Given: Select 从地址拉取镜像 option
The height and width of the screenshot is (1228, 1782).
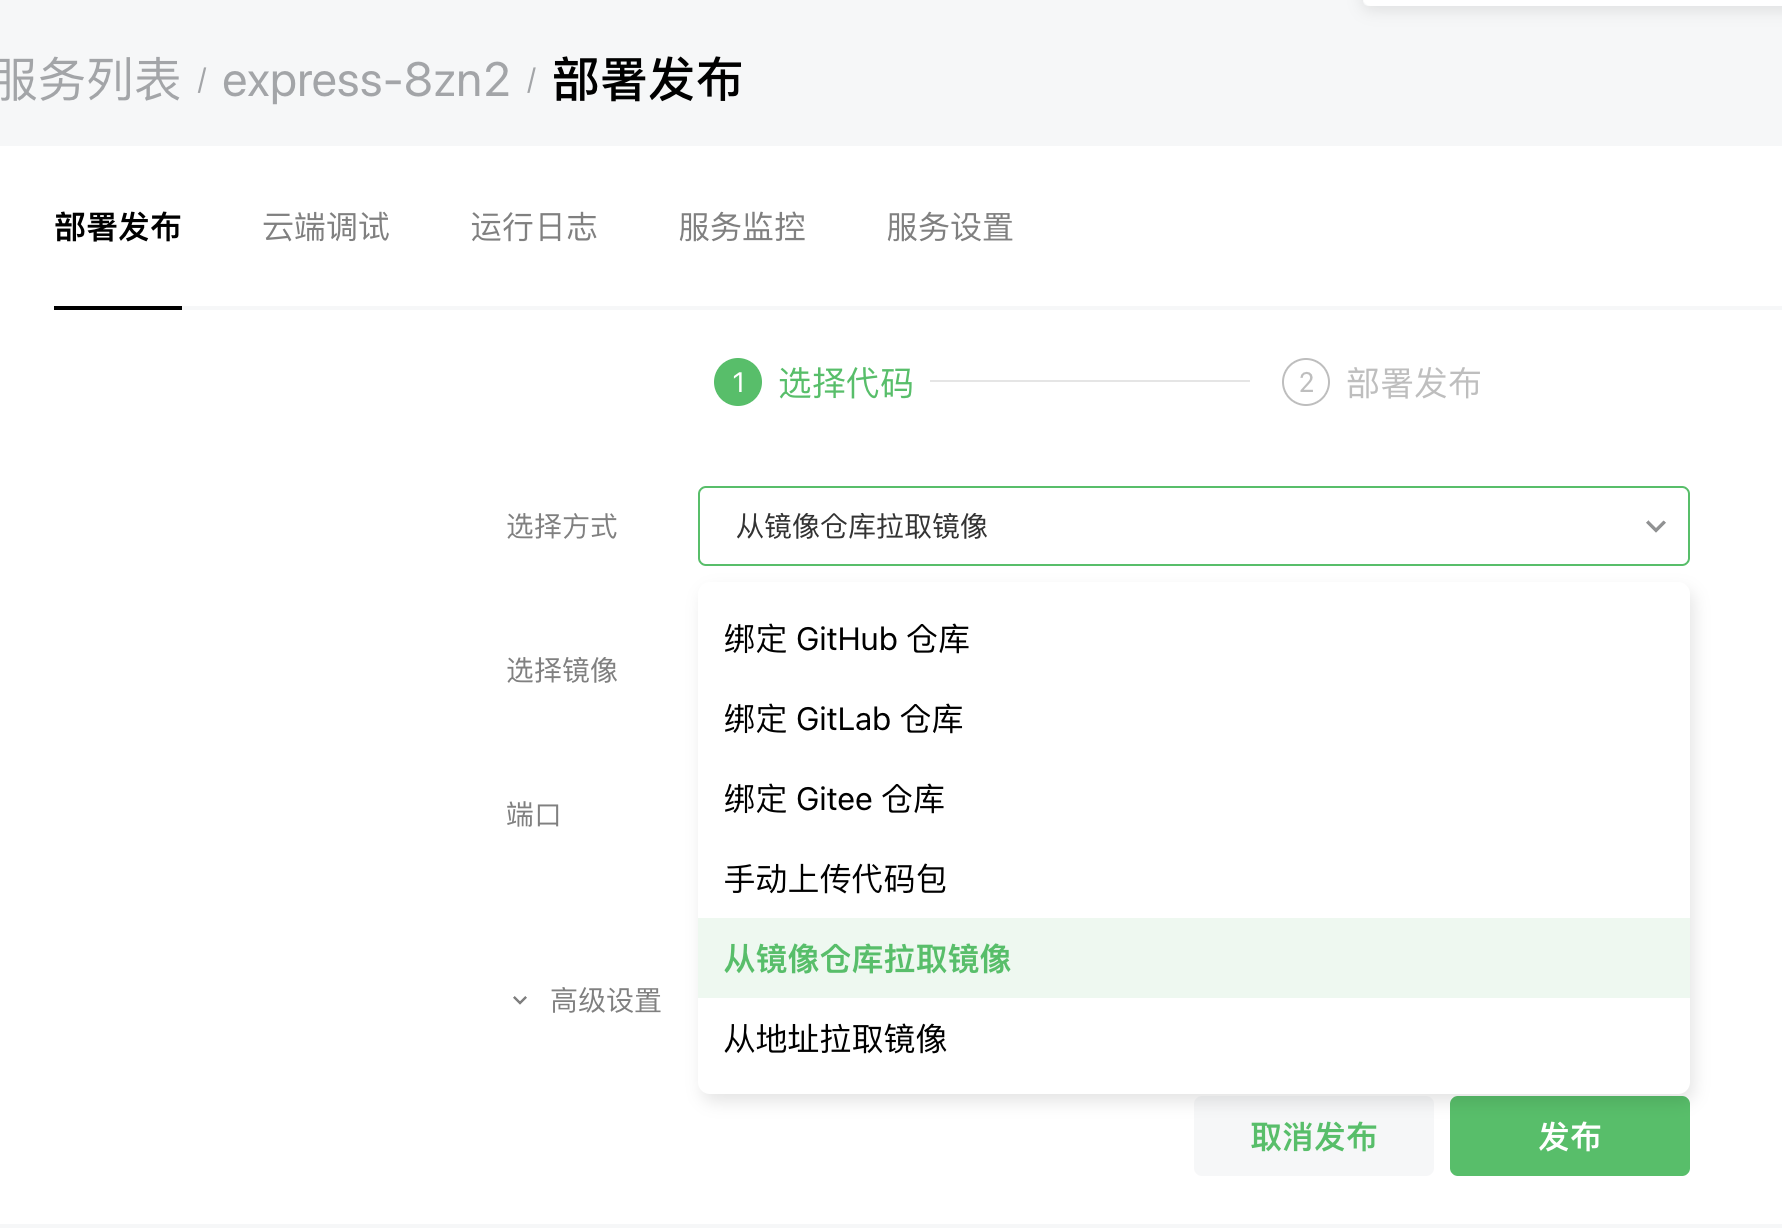Looking at the screenshot, I should [x=1193, y=1038].
